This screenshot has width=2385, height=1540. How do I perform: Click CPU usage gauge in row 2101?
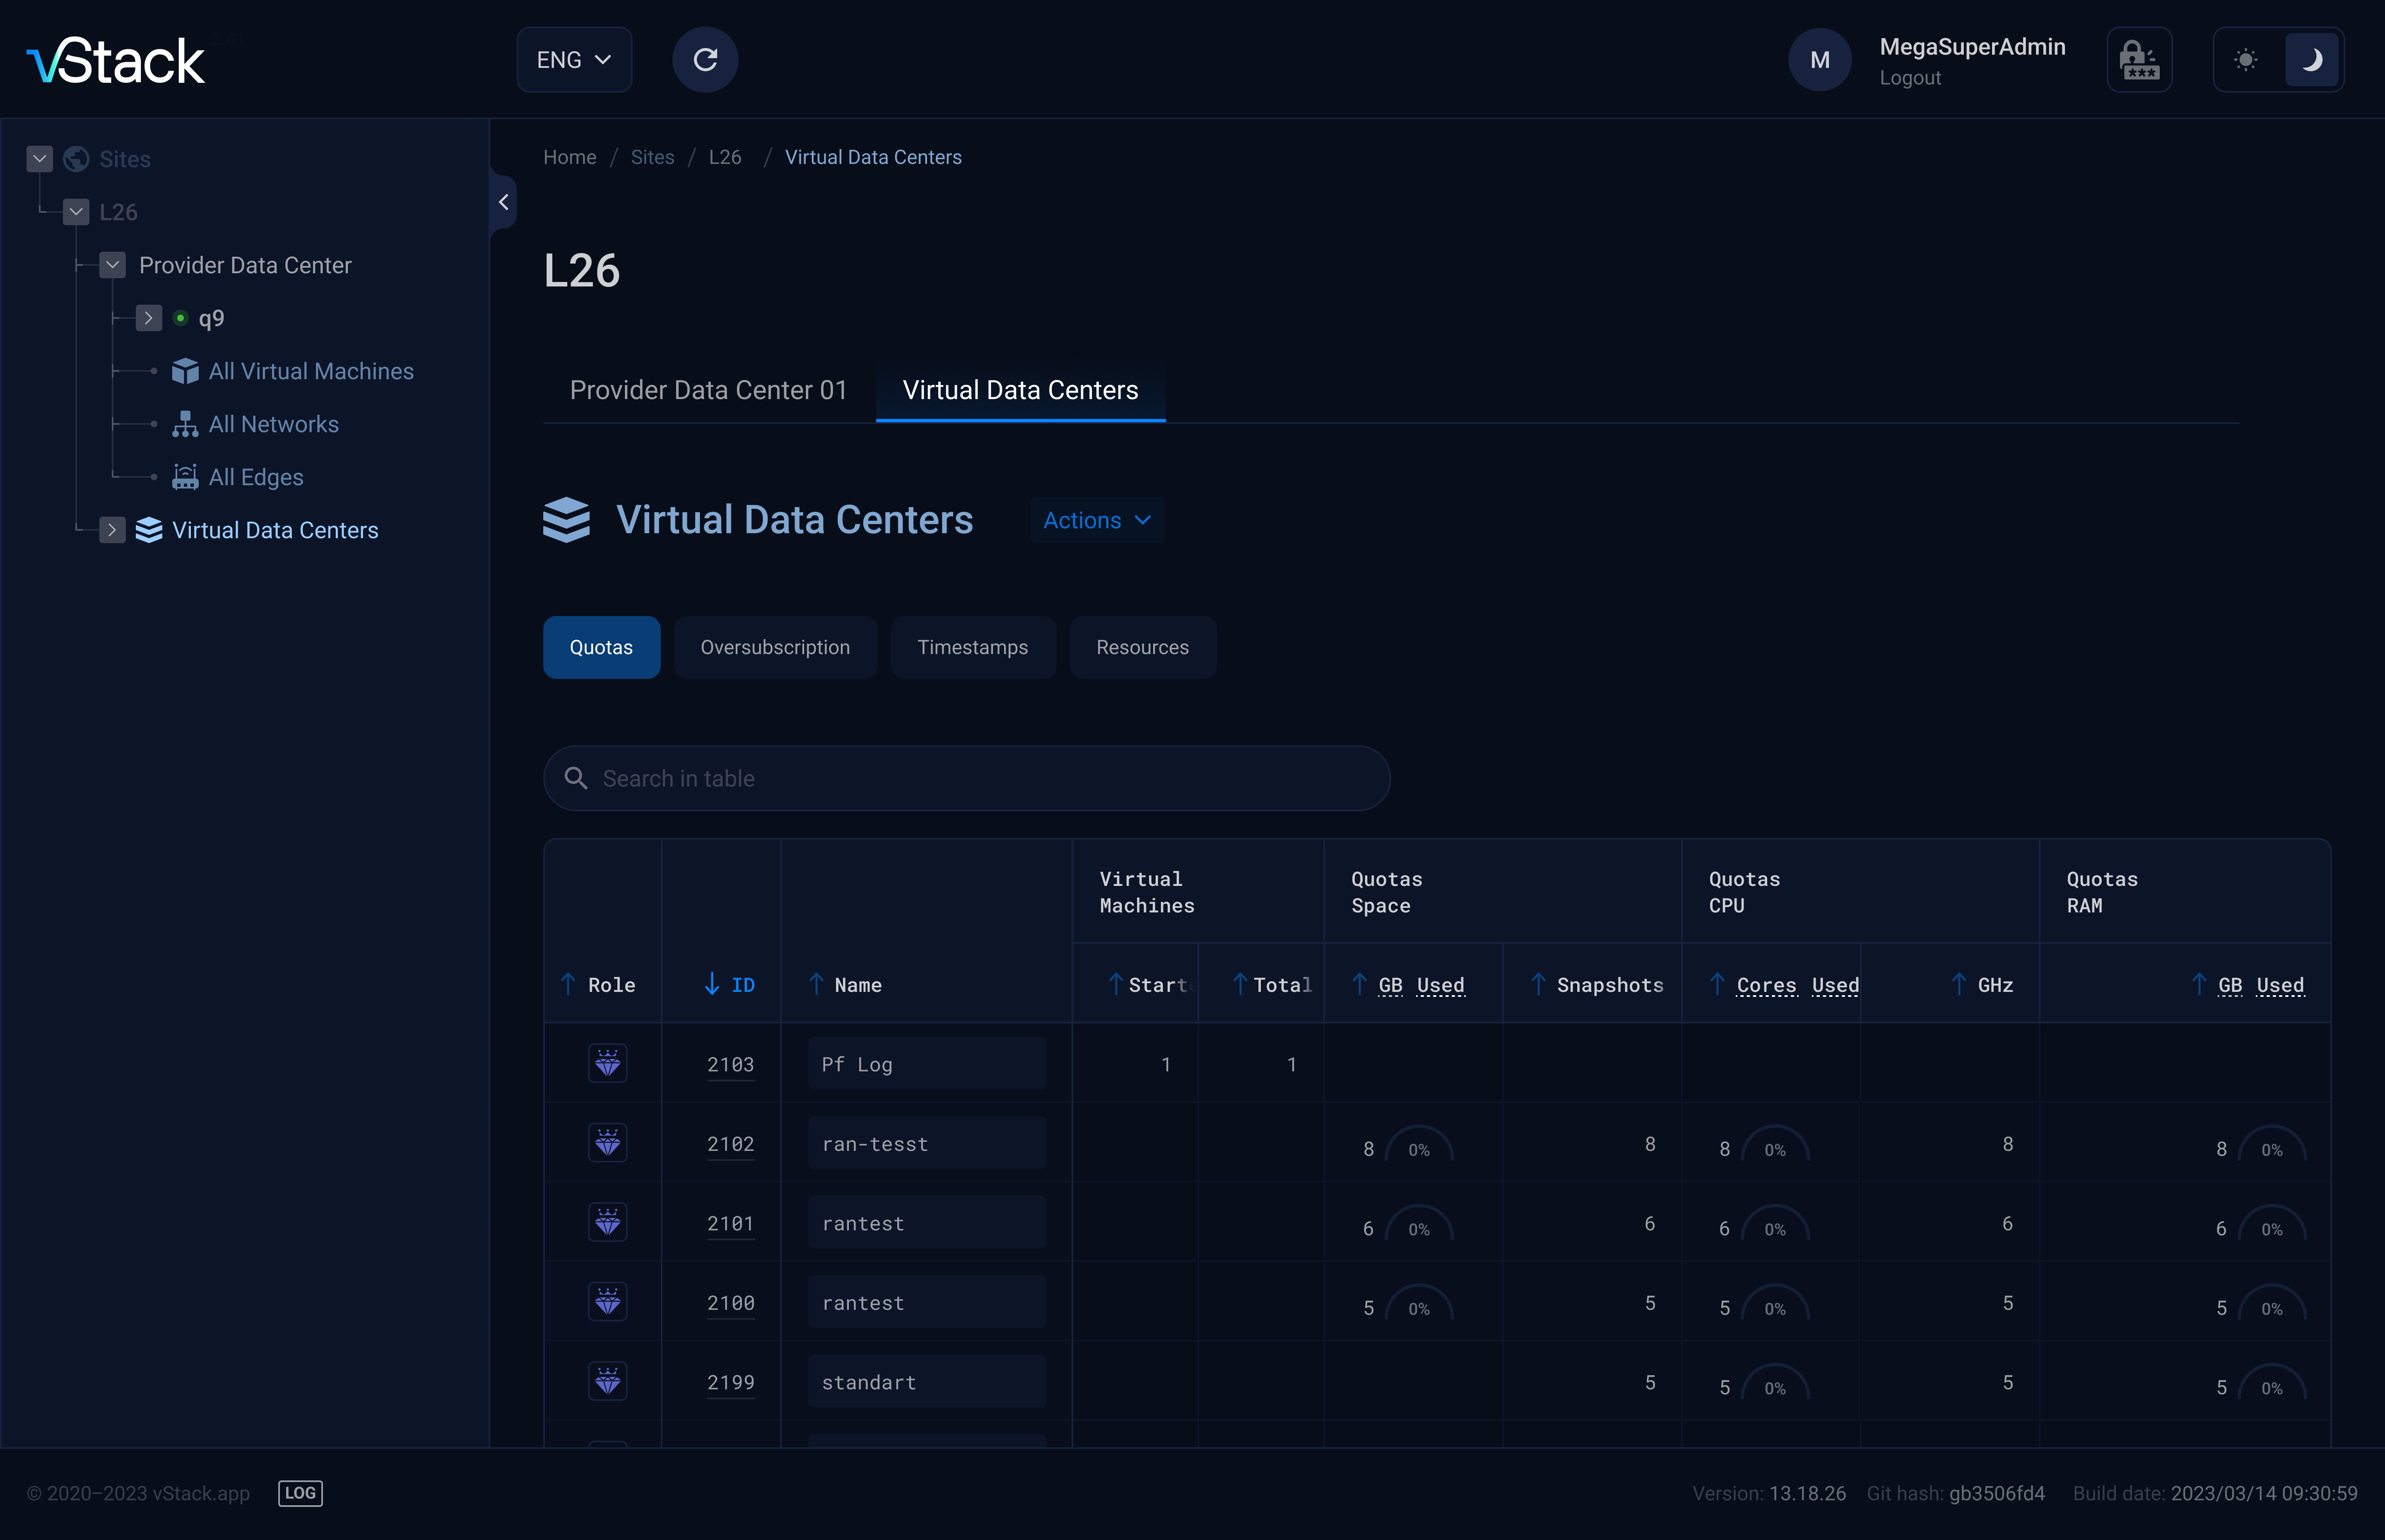click(1775, 1223)
